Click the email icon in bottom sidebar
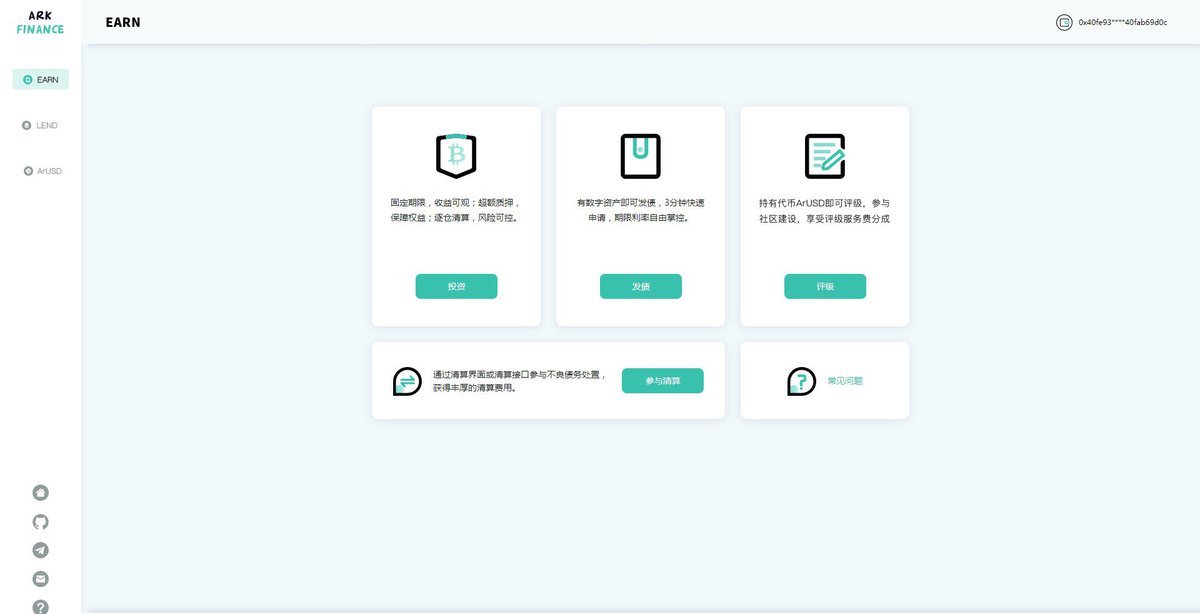The width and height of the screenshot is (1200, 614). (x=40, y=578)
